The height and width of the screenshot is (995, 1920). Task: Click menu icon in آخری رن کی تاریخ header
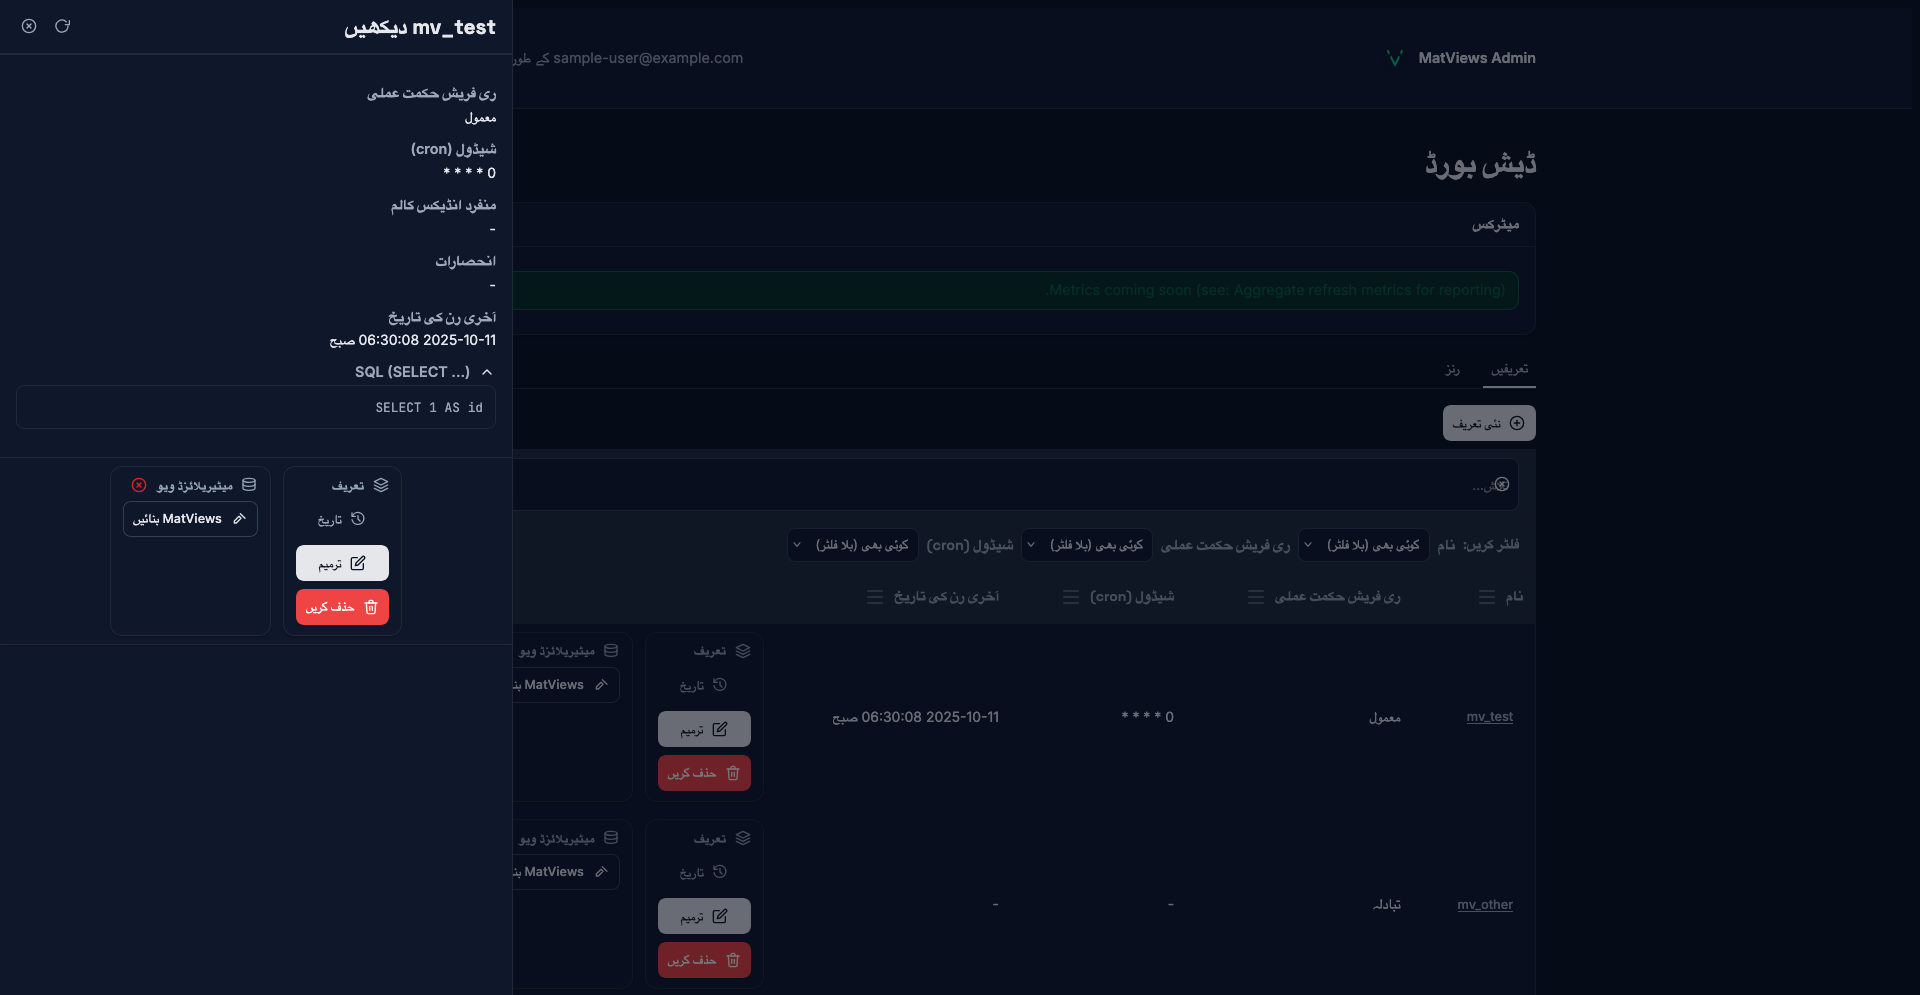click(875, 597)
